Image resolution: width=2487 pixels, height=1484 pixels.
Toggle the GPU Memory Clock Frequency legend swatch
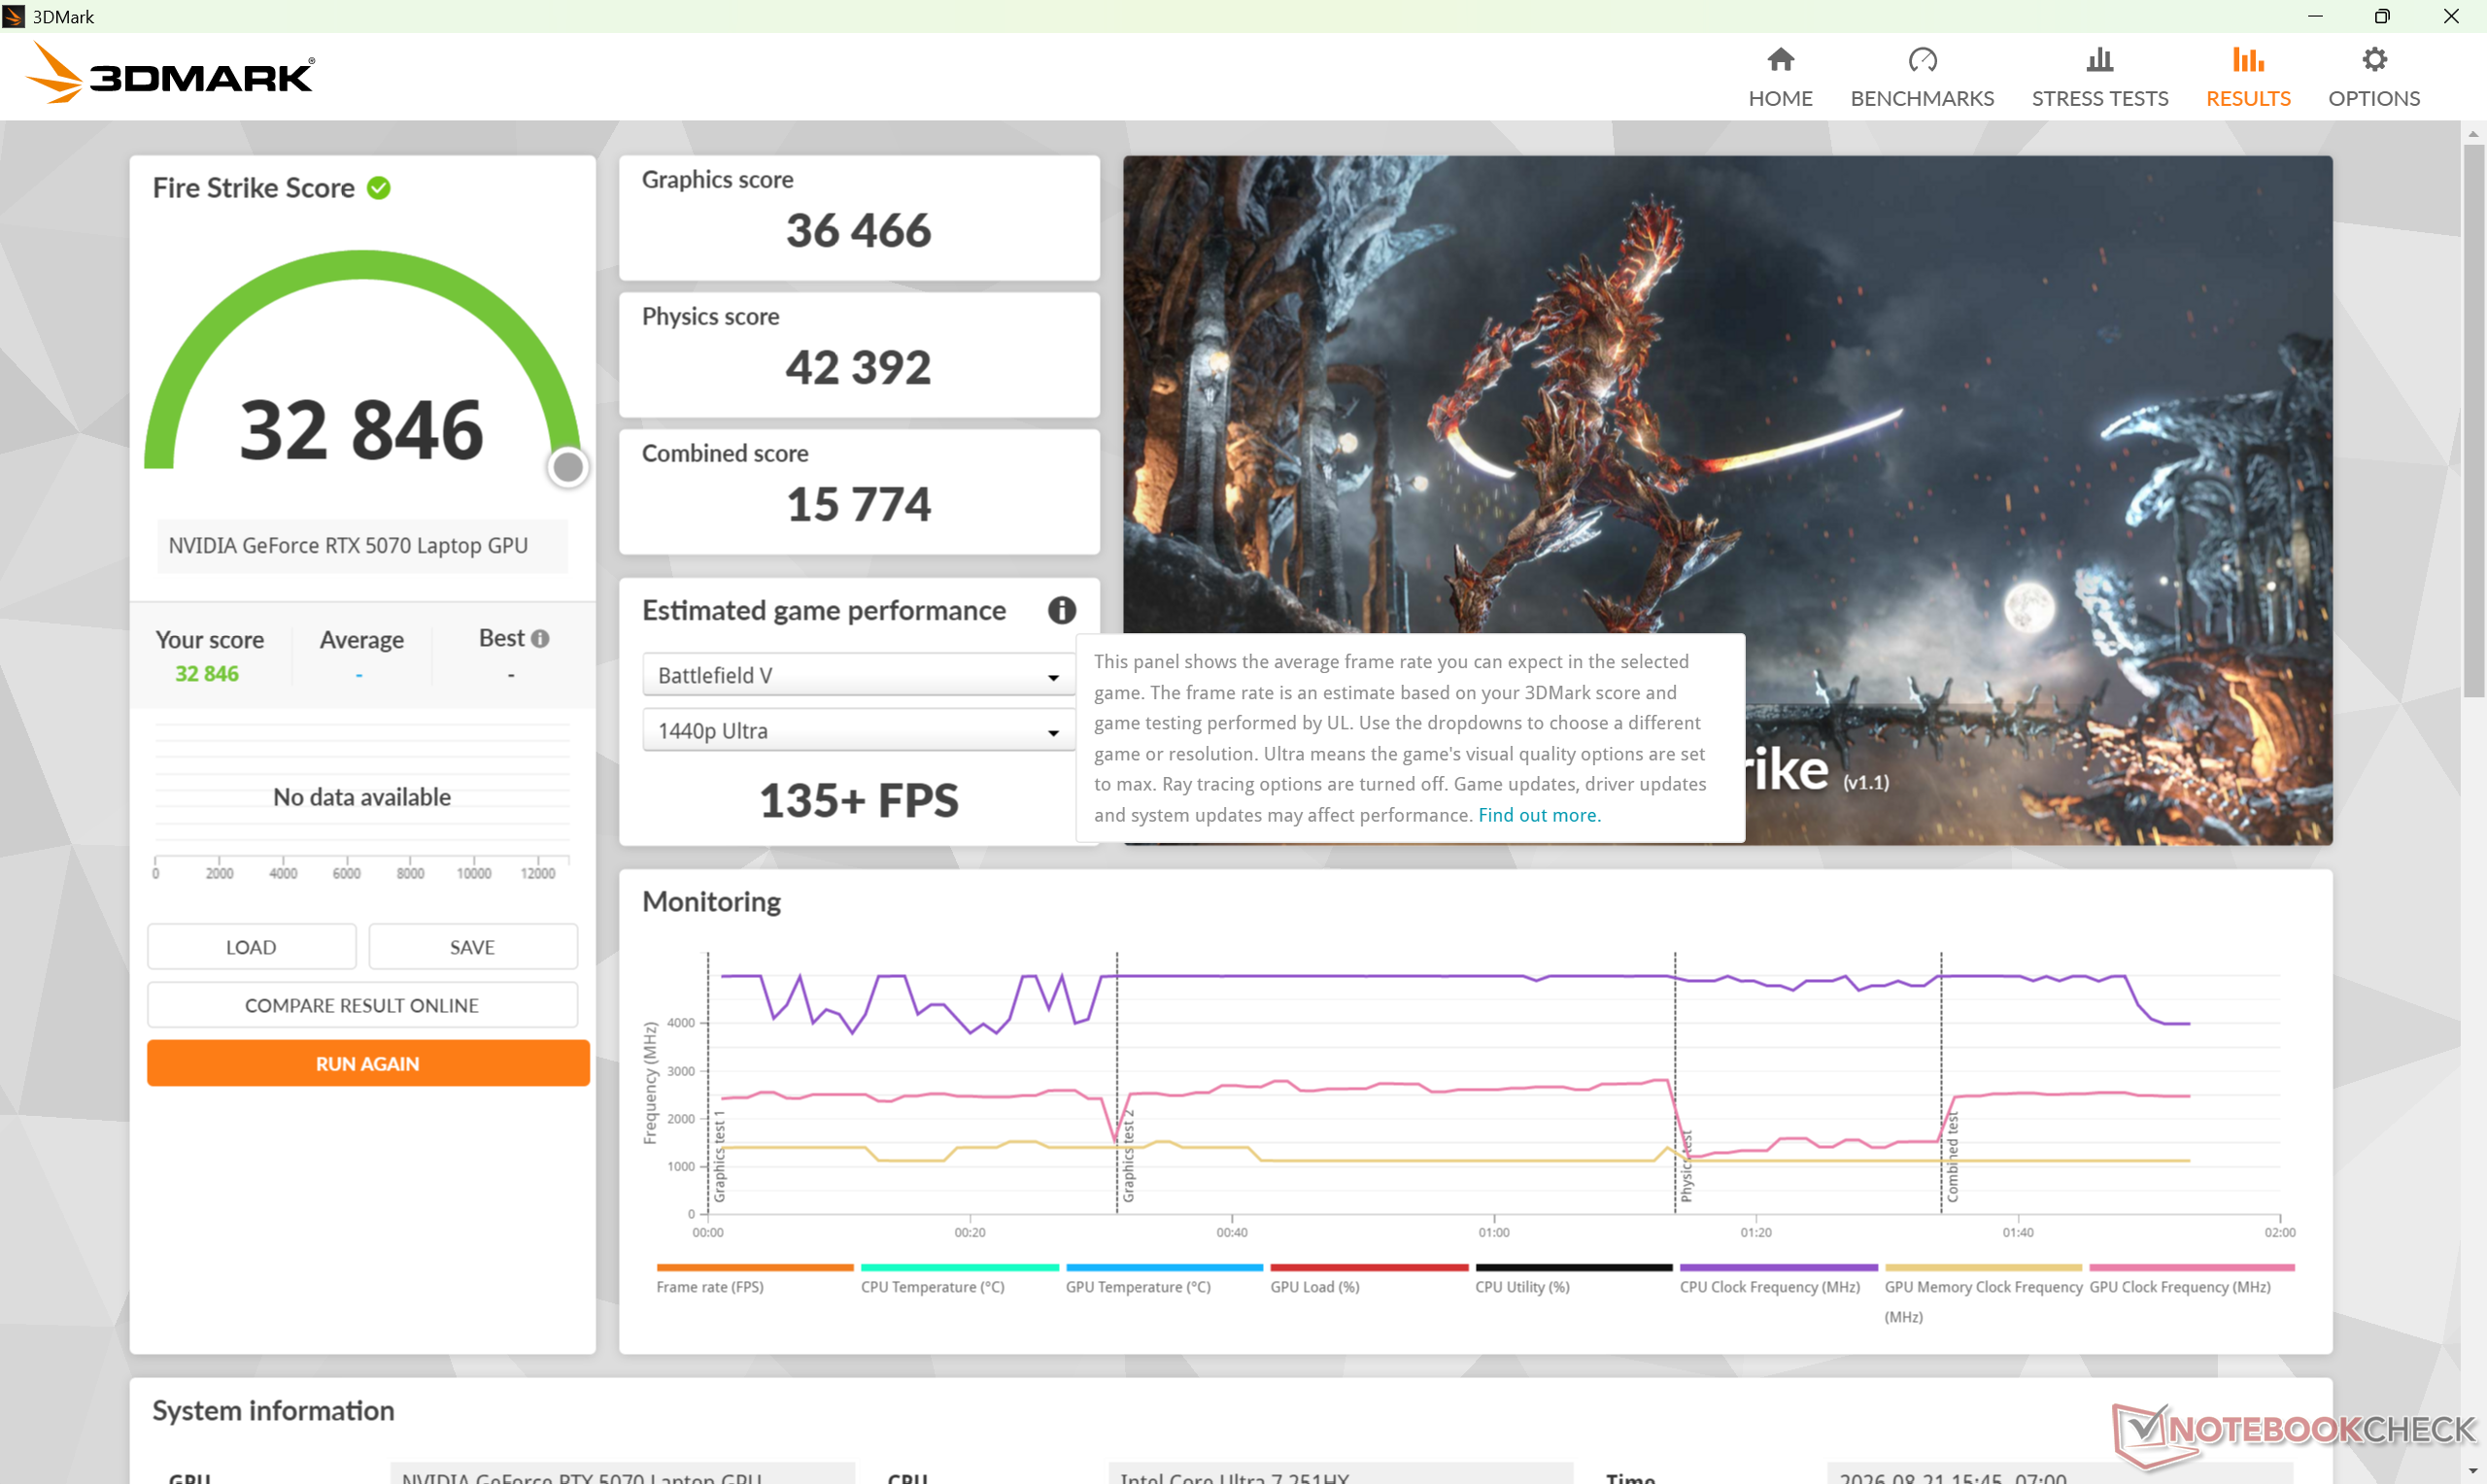point(1983,1268)
